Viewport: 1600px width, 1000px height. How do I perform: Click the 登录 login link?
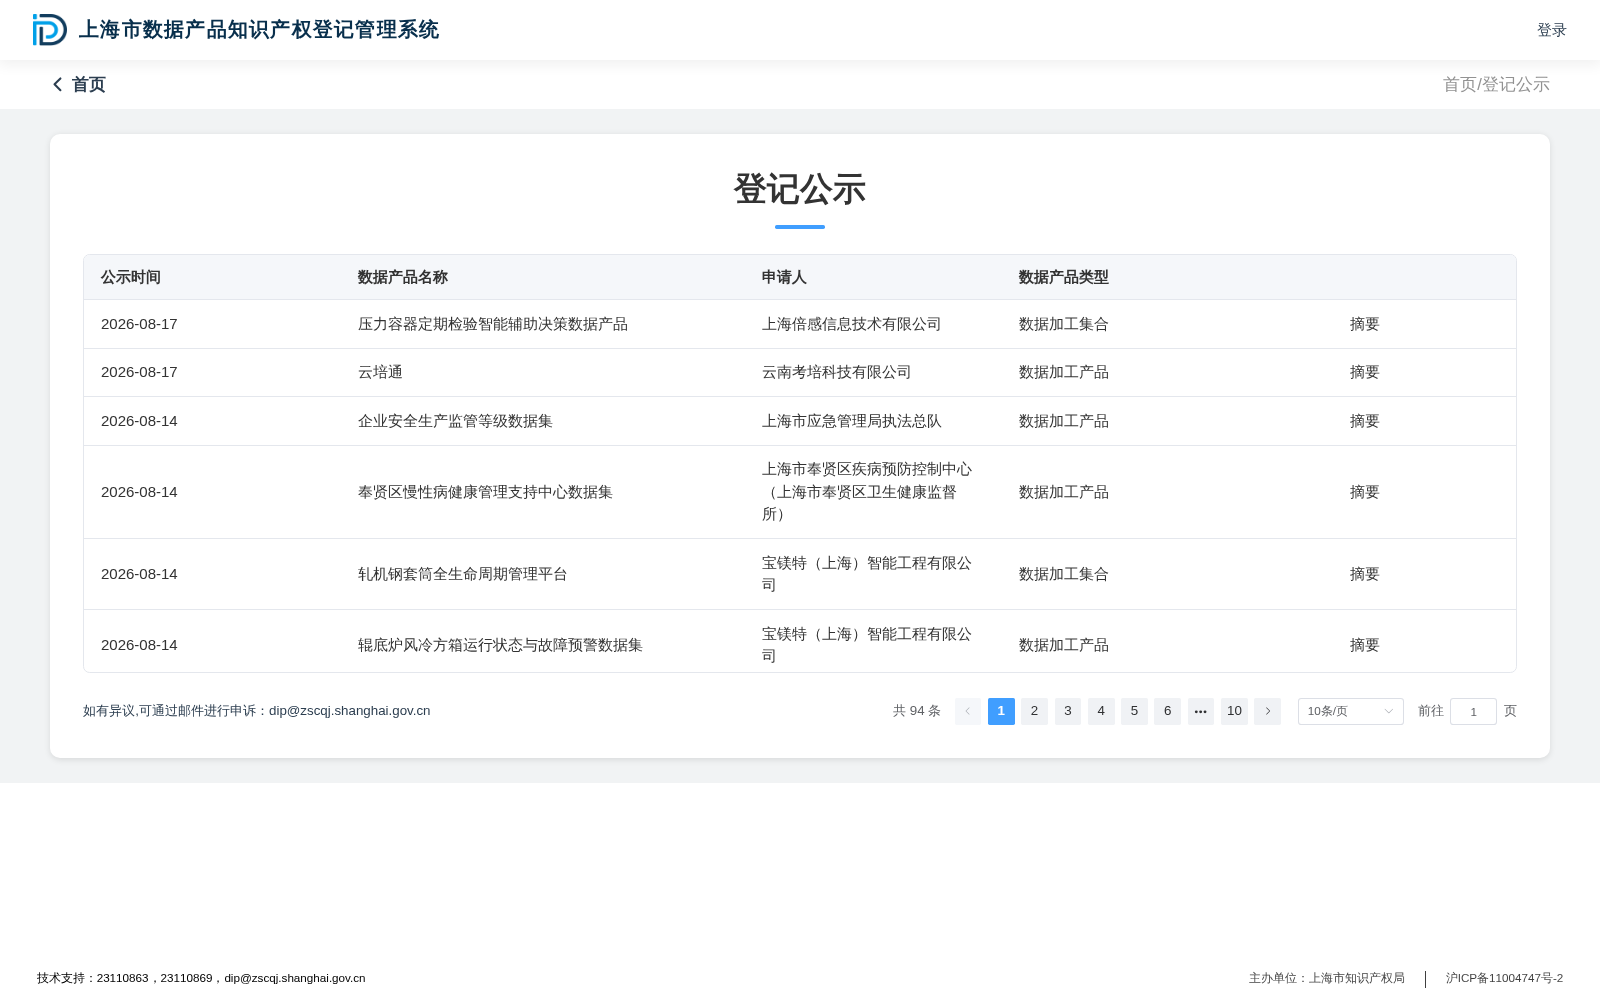1551,30
